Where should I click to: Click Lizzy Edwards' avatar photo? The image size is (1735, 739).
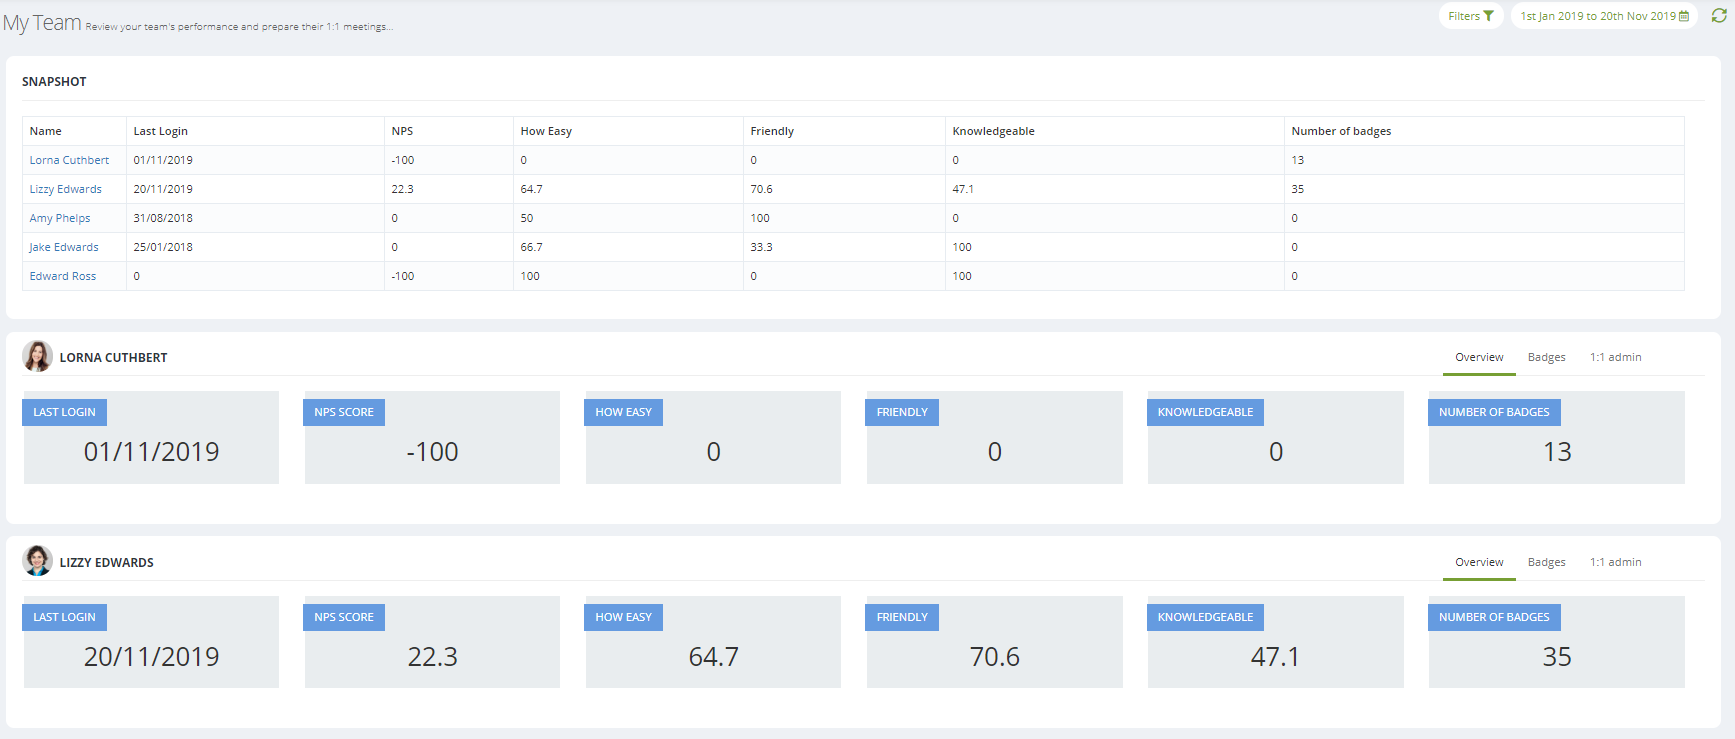38,561
